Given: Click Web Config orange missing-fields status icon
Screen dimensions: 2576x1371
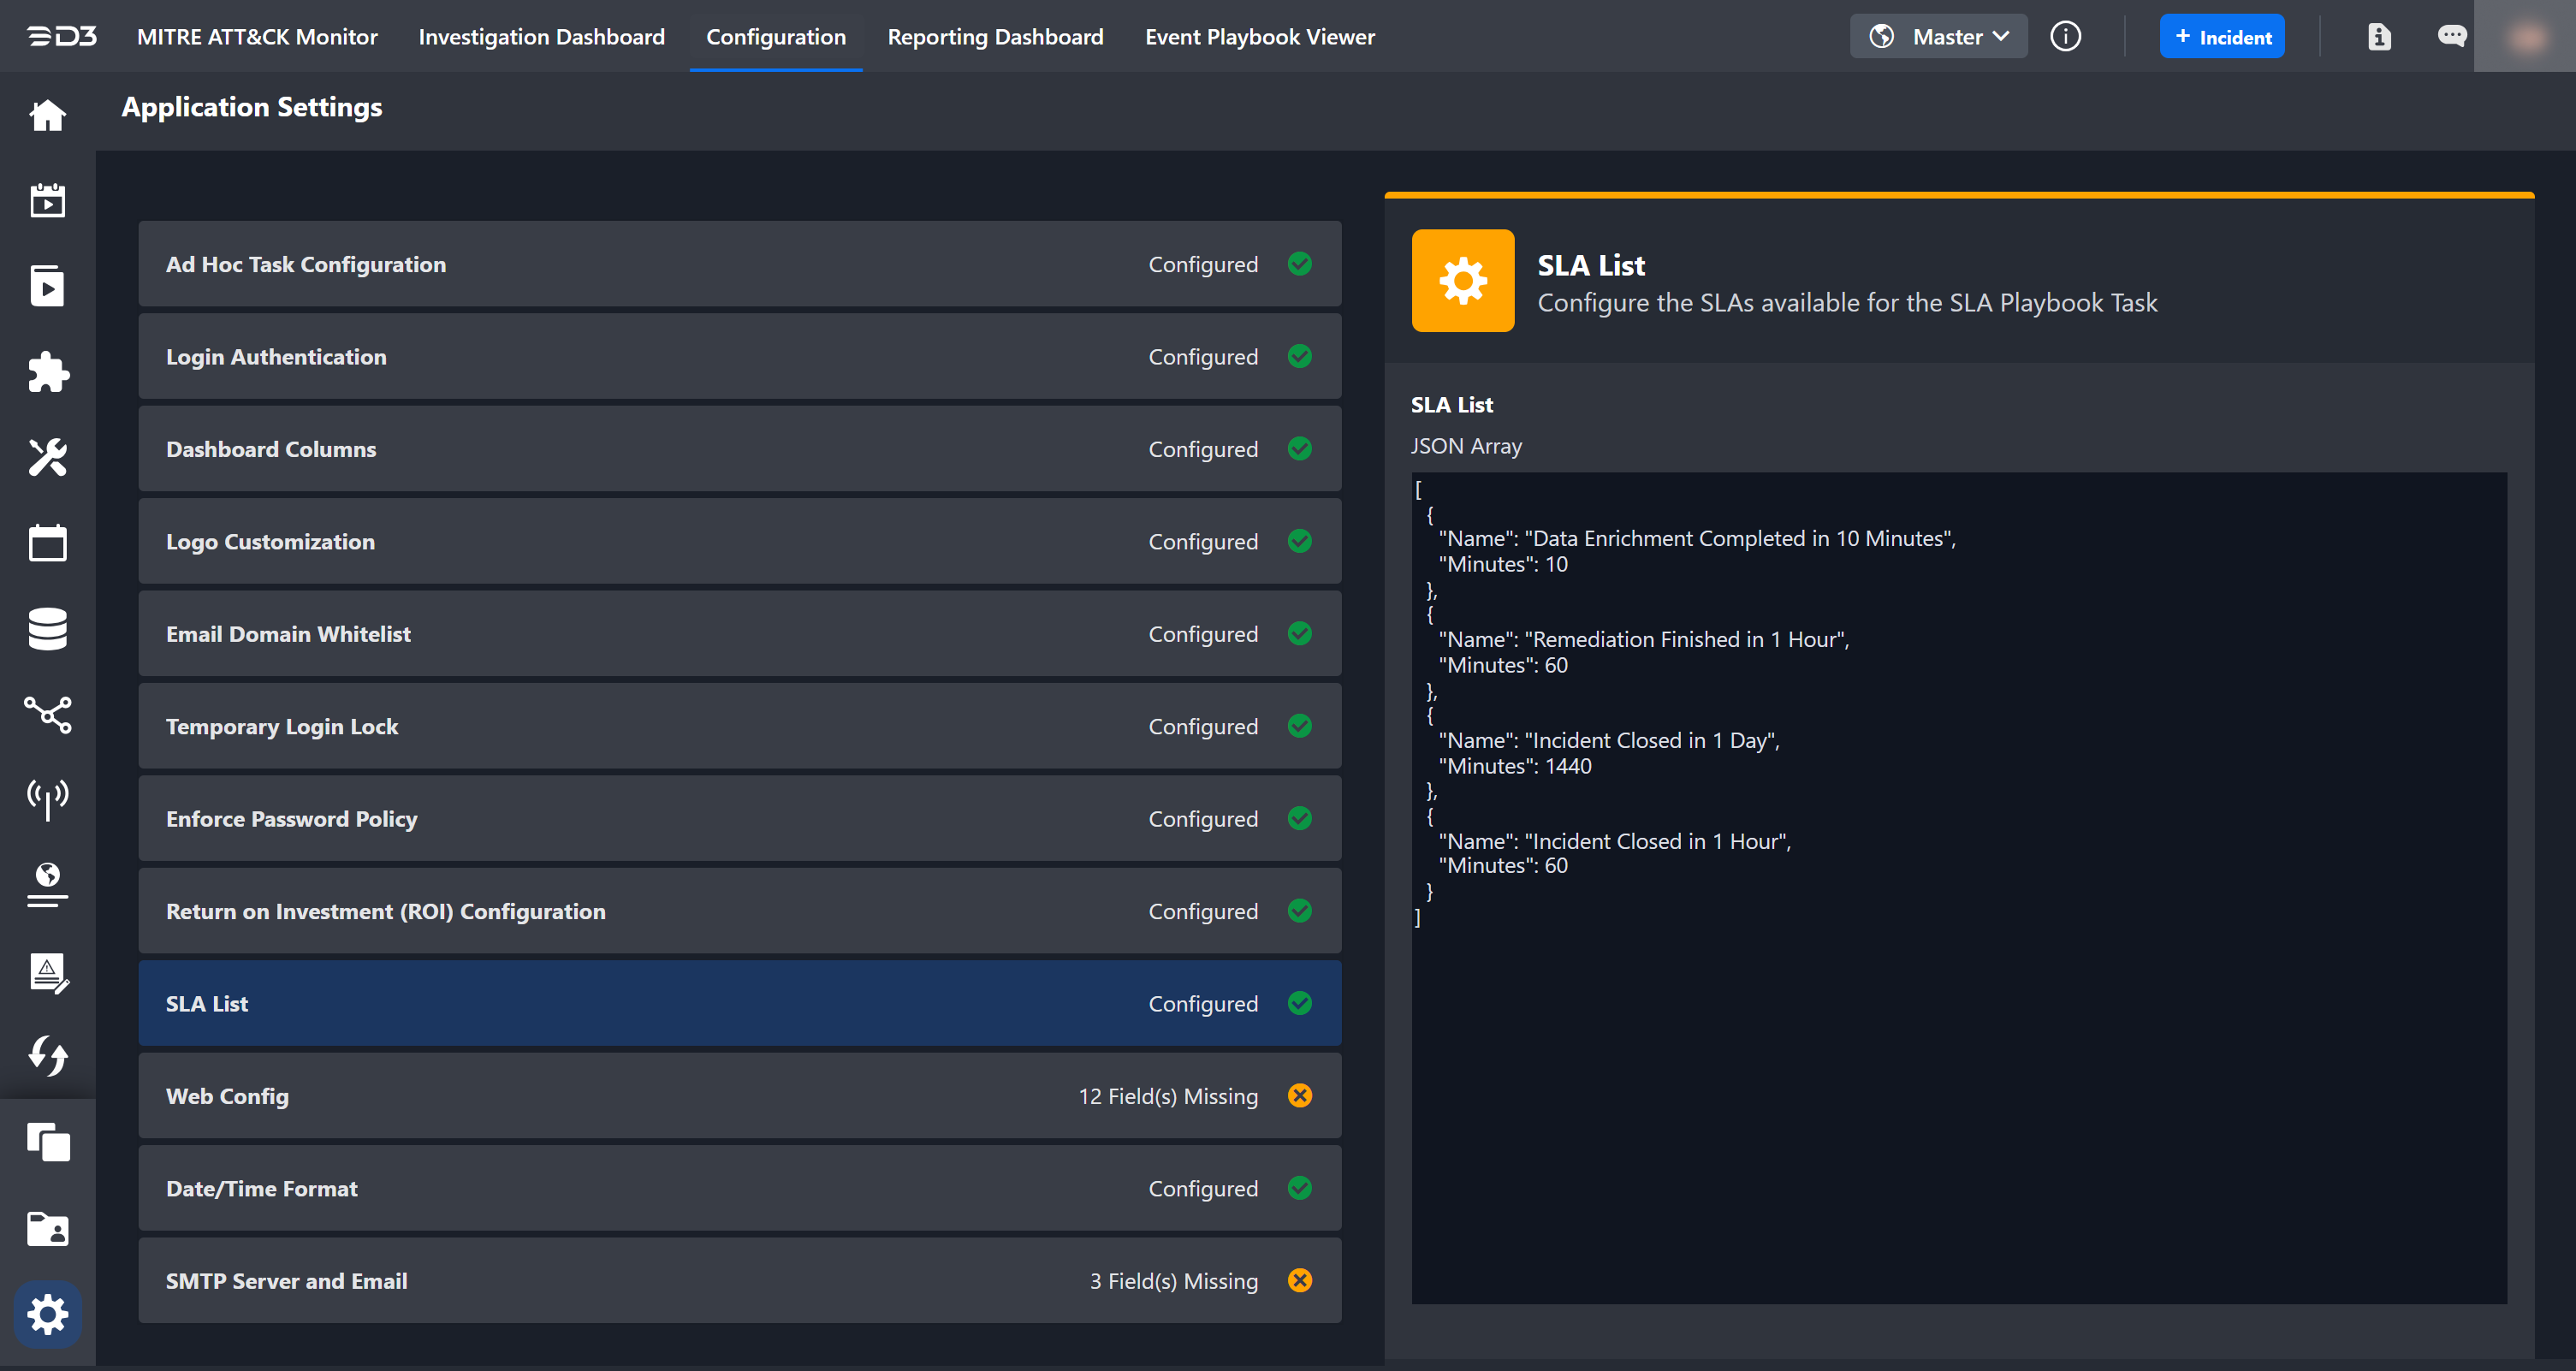Looking at the screenshot, I should (x=1299, y=1096).
